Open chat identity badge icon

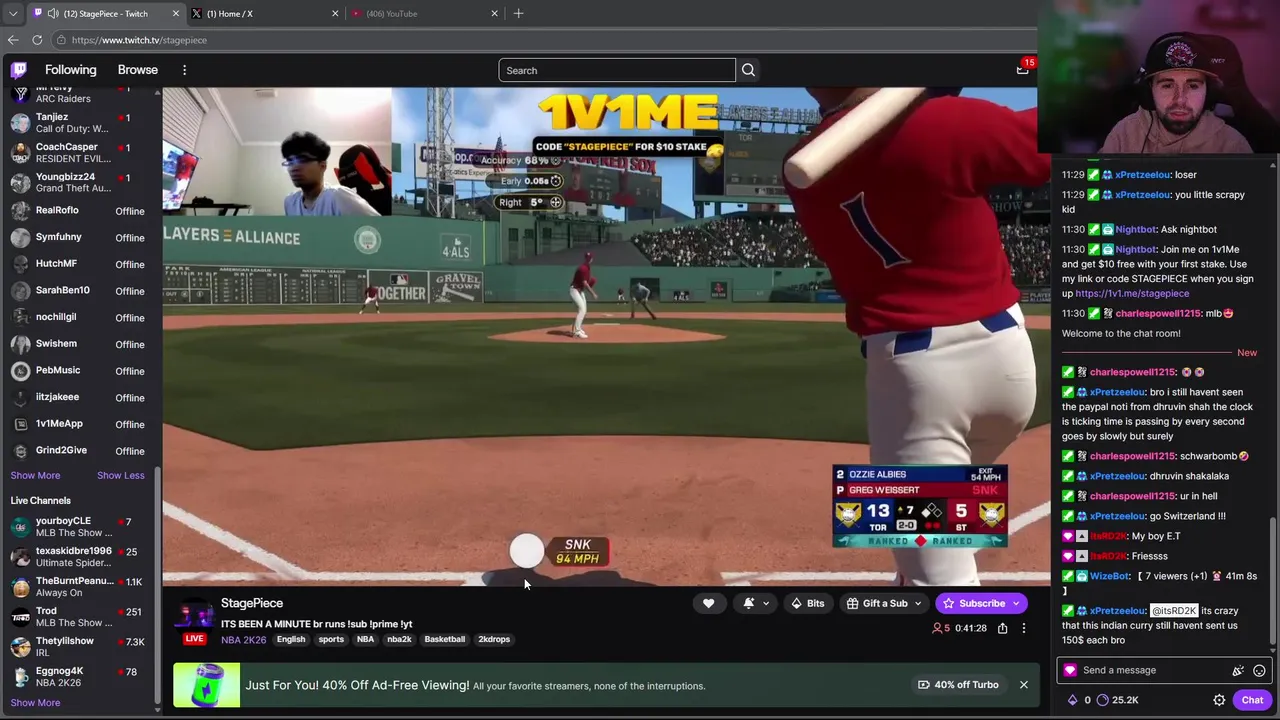click(1070, 670)
